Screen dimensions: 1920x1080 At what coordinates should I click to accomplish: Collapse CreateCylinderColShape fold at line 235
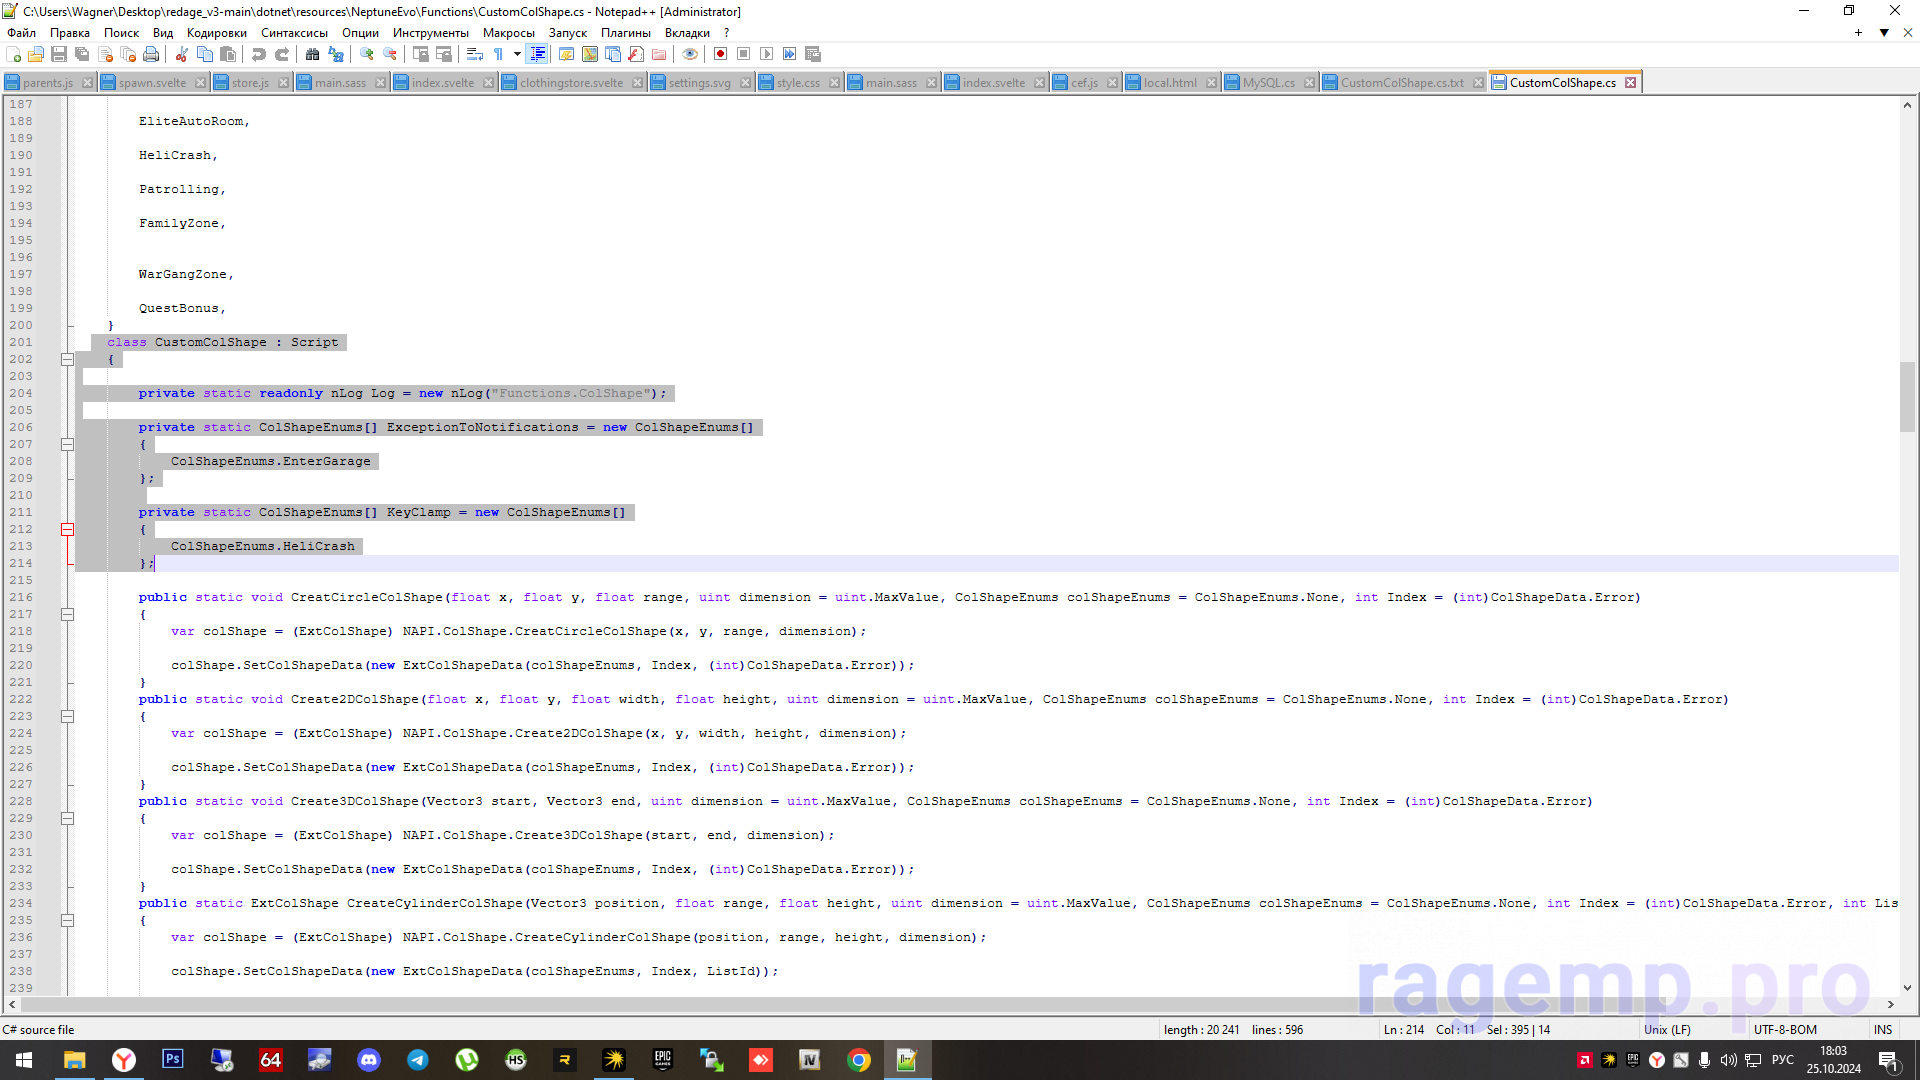(x=67, y=920)
